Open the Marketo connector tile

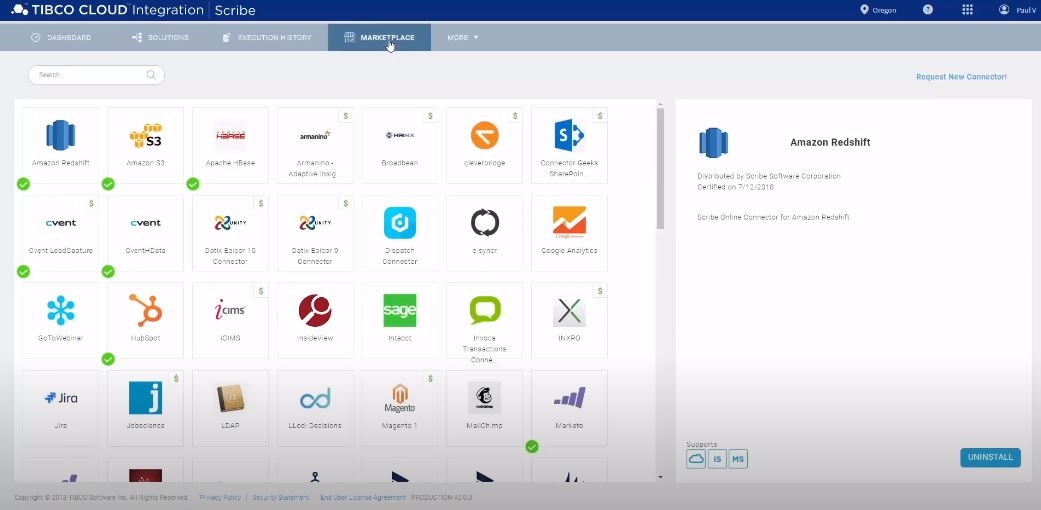click(570, 408)
